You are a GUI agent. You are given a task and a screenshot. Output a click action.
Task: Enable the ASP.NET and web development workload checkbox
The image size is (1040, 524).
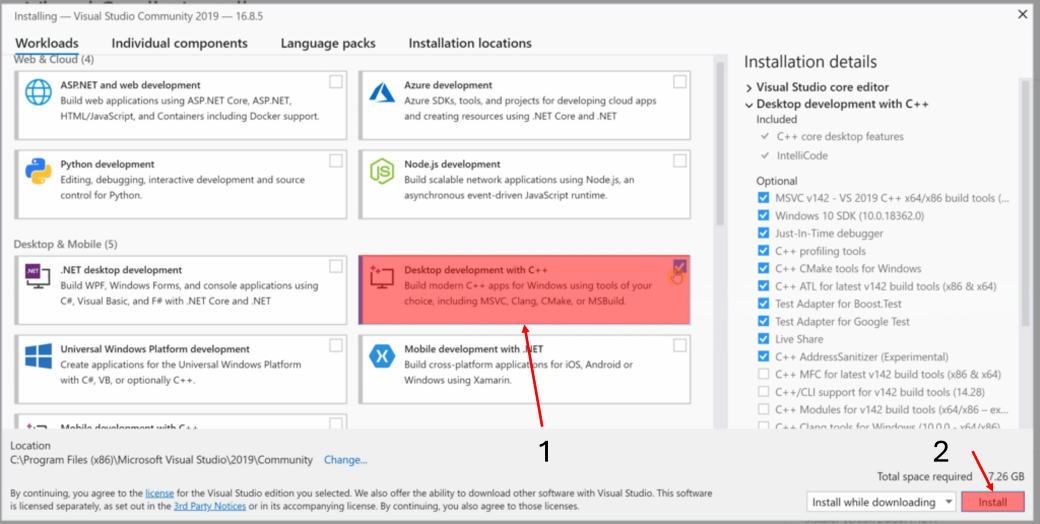[x=336, y=82]
